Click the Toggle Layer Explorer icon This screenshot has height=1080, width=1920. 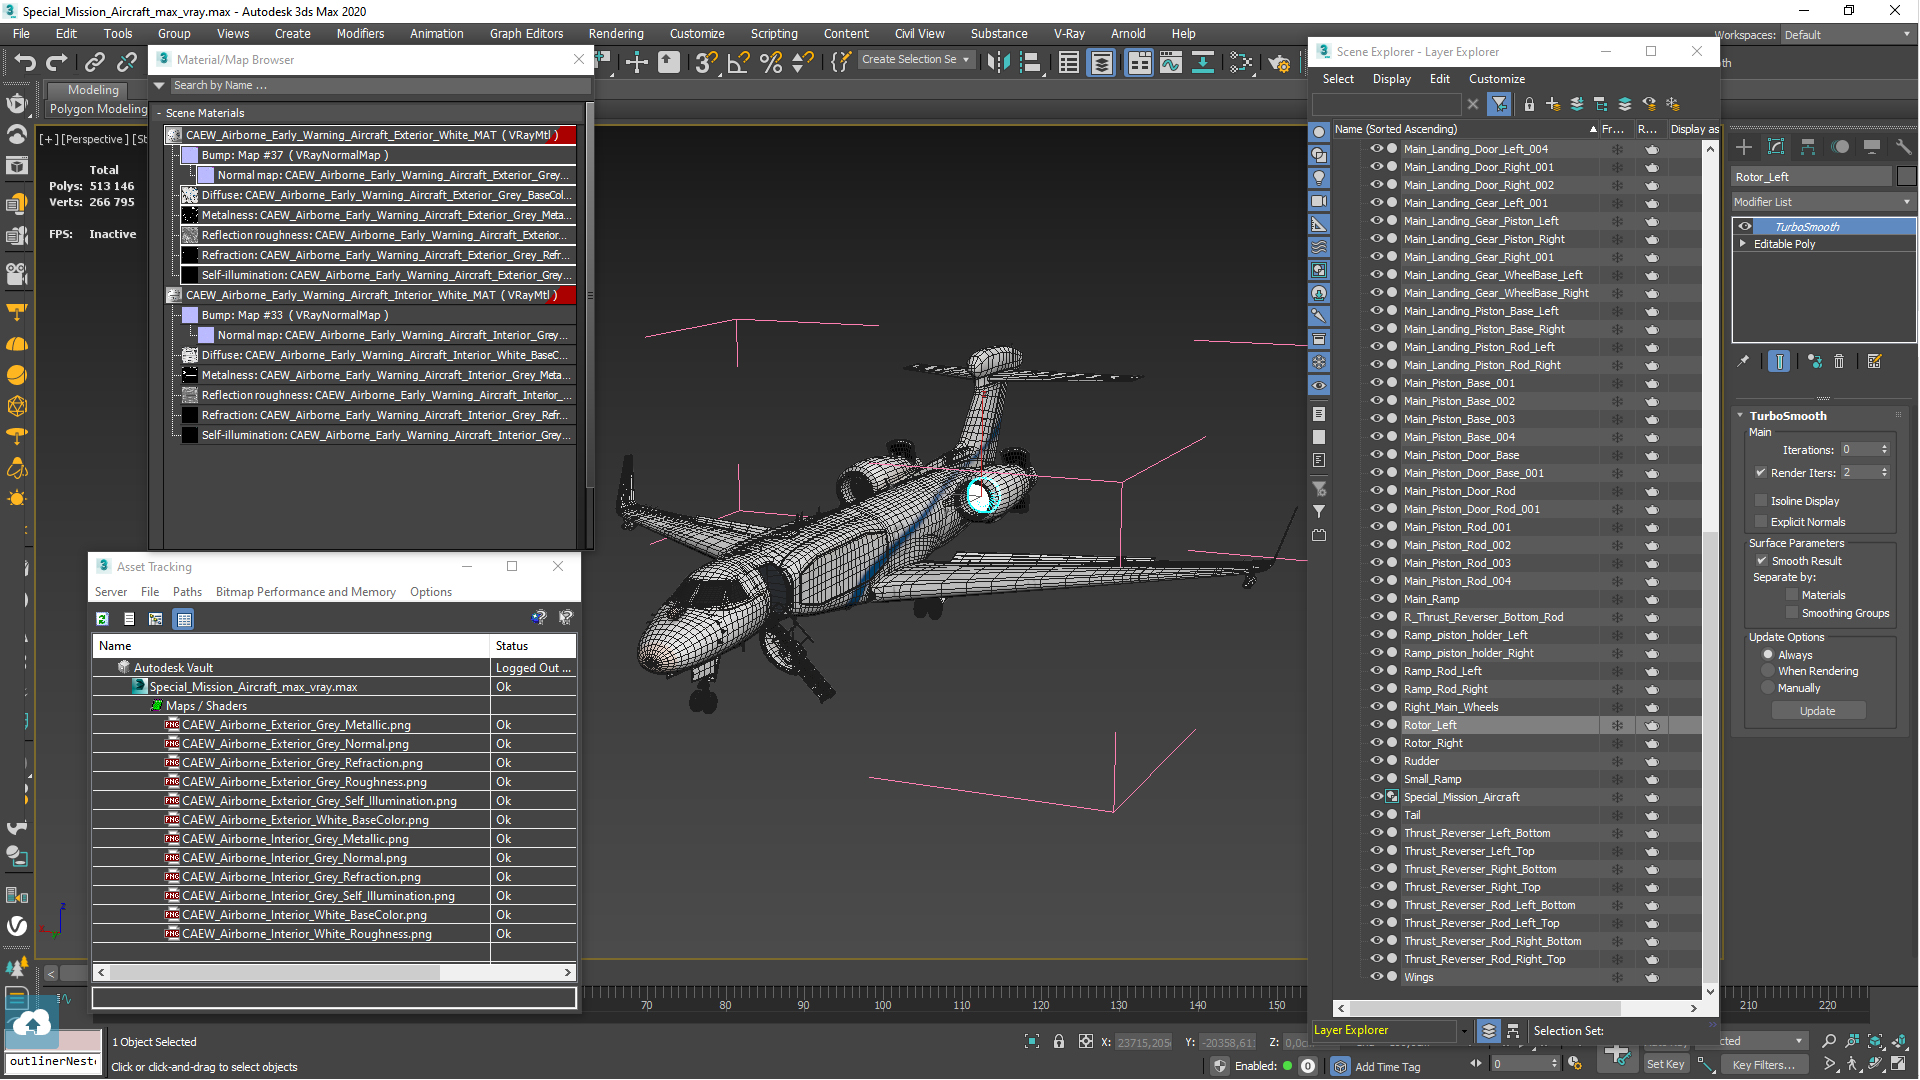coord(1101,63)
